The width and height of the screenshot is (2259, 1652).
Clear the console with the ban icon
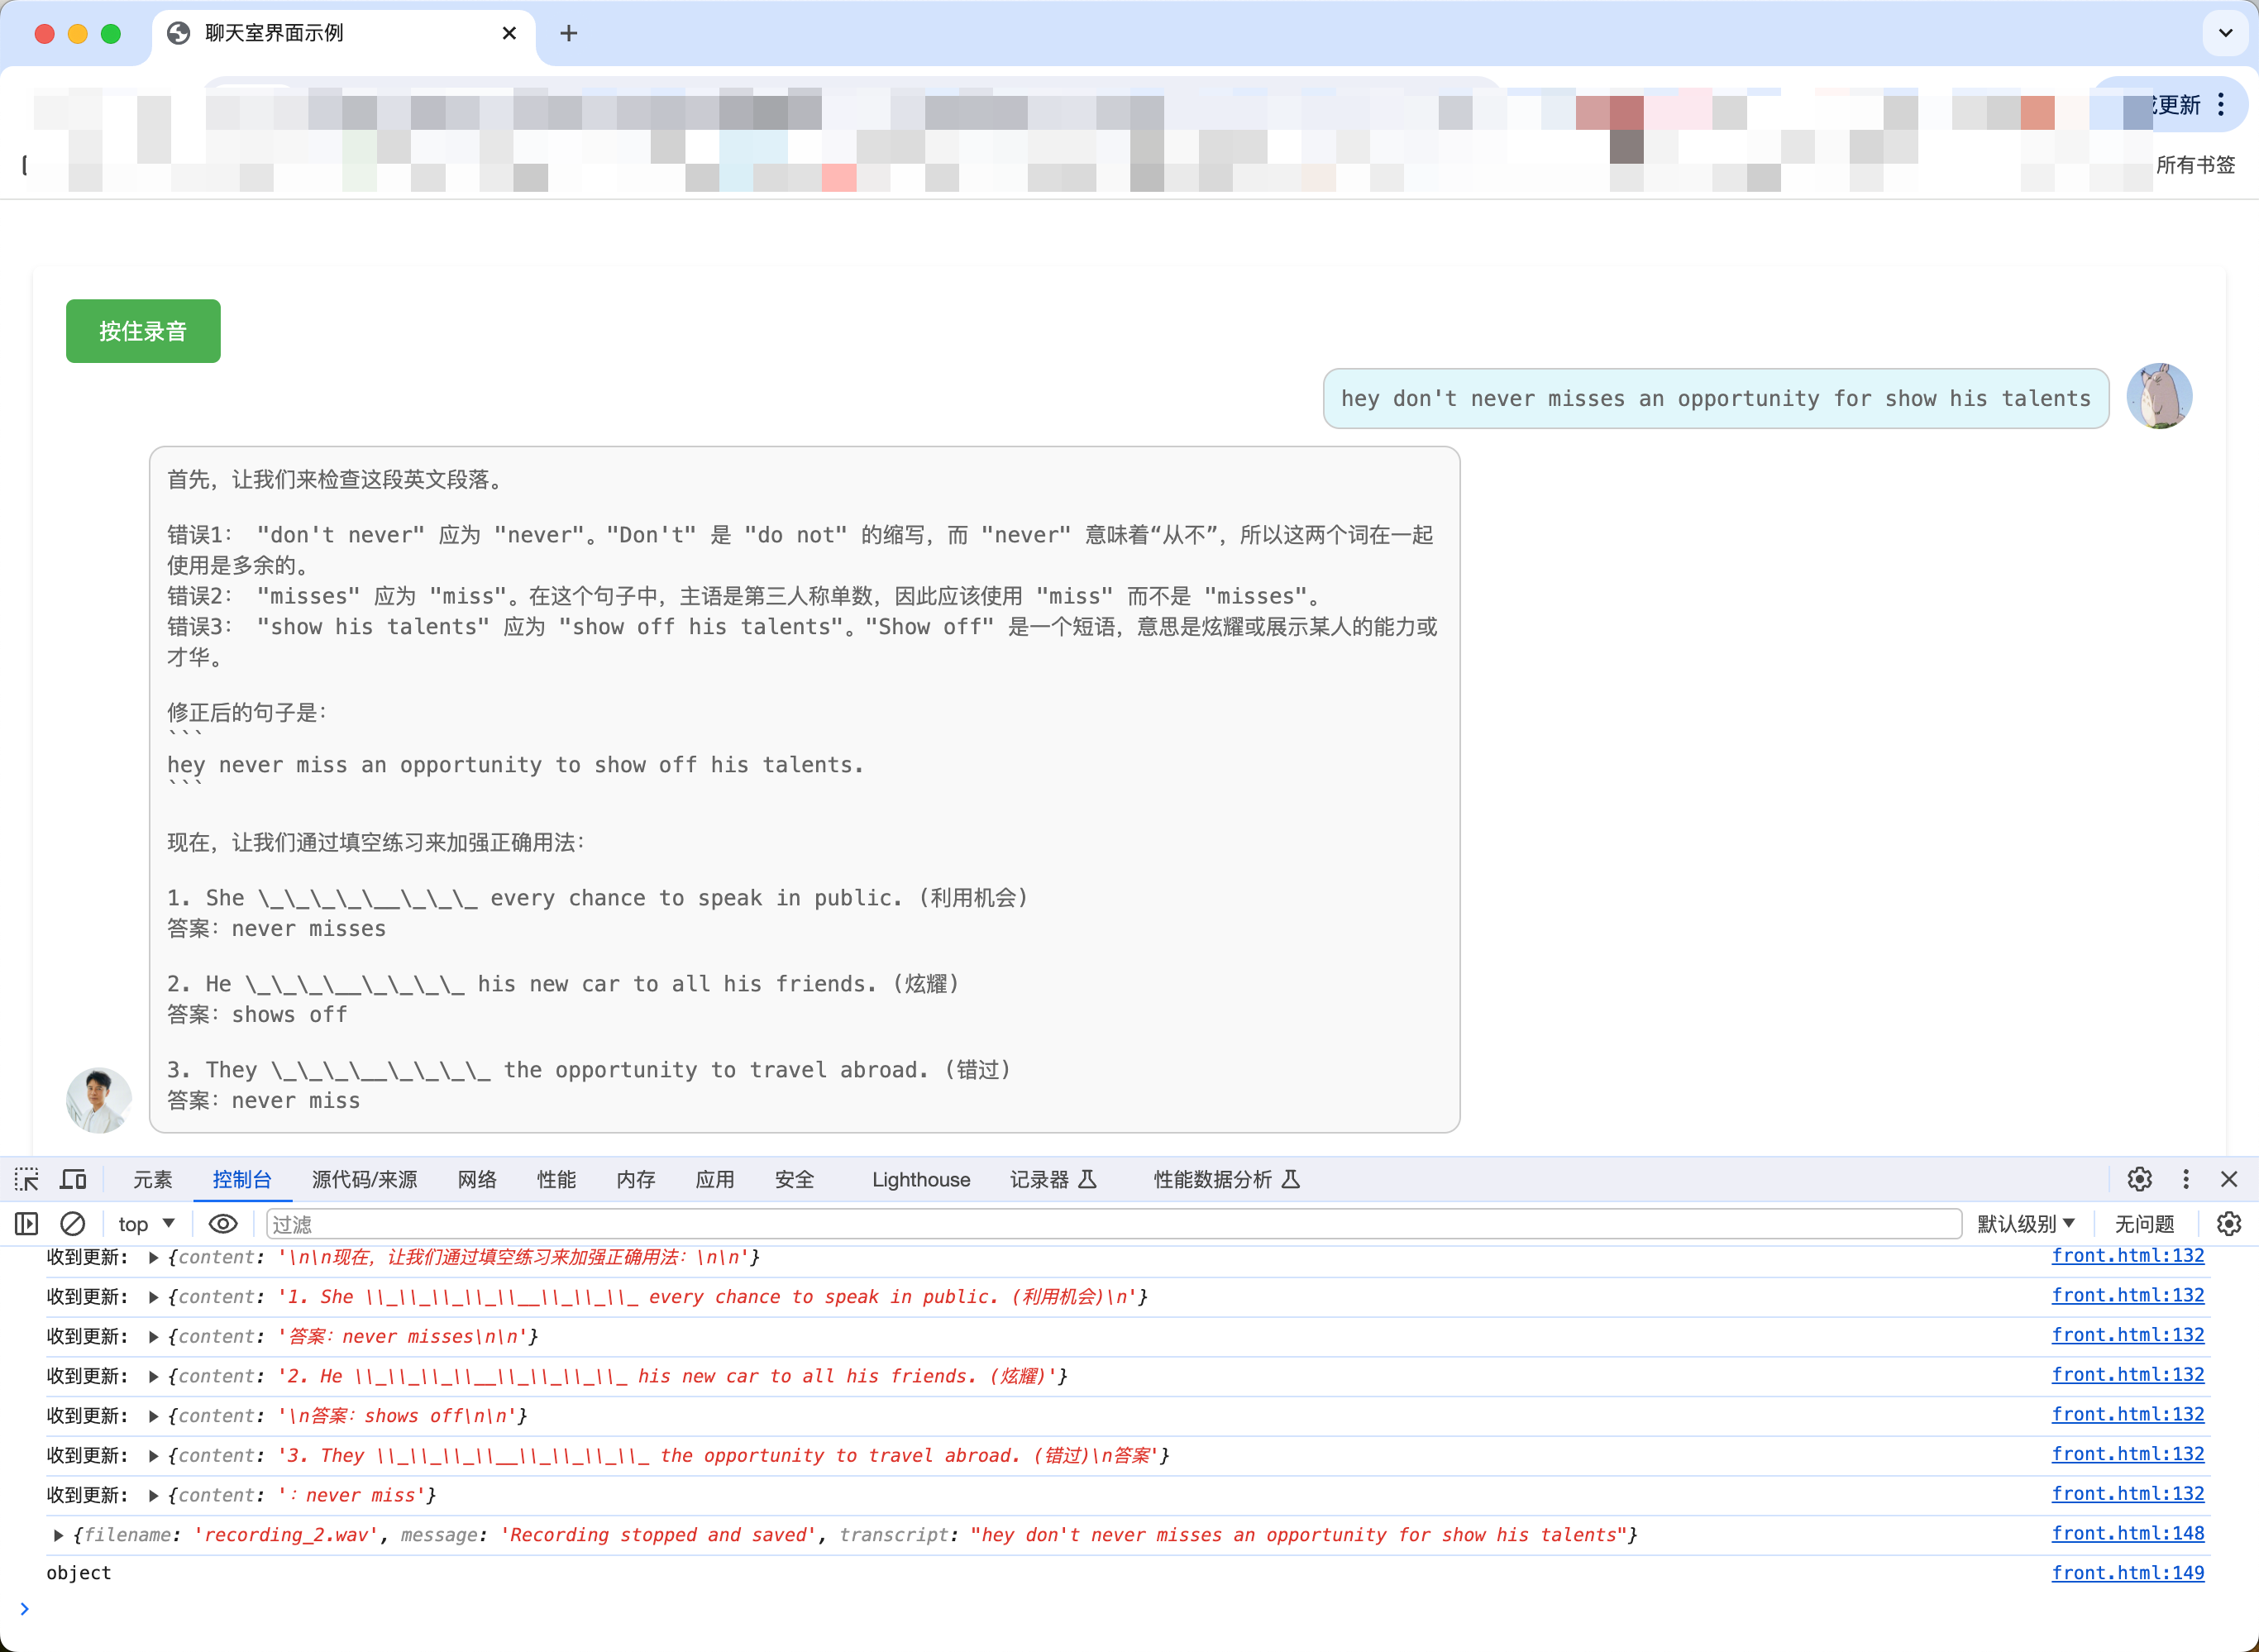73,1223
